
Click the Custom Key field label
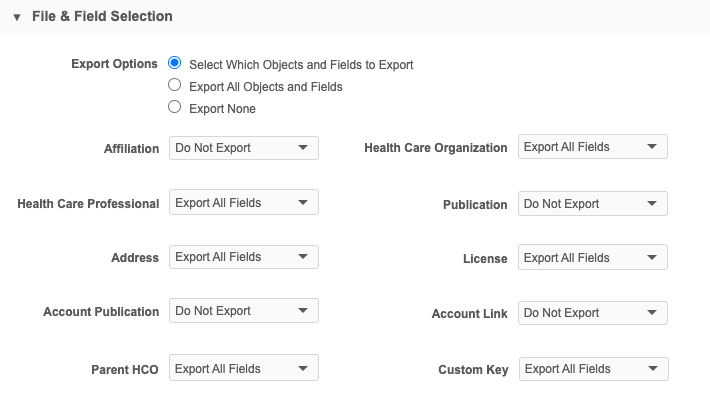coord(473,370)
